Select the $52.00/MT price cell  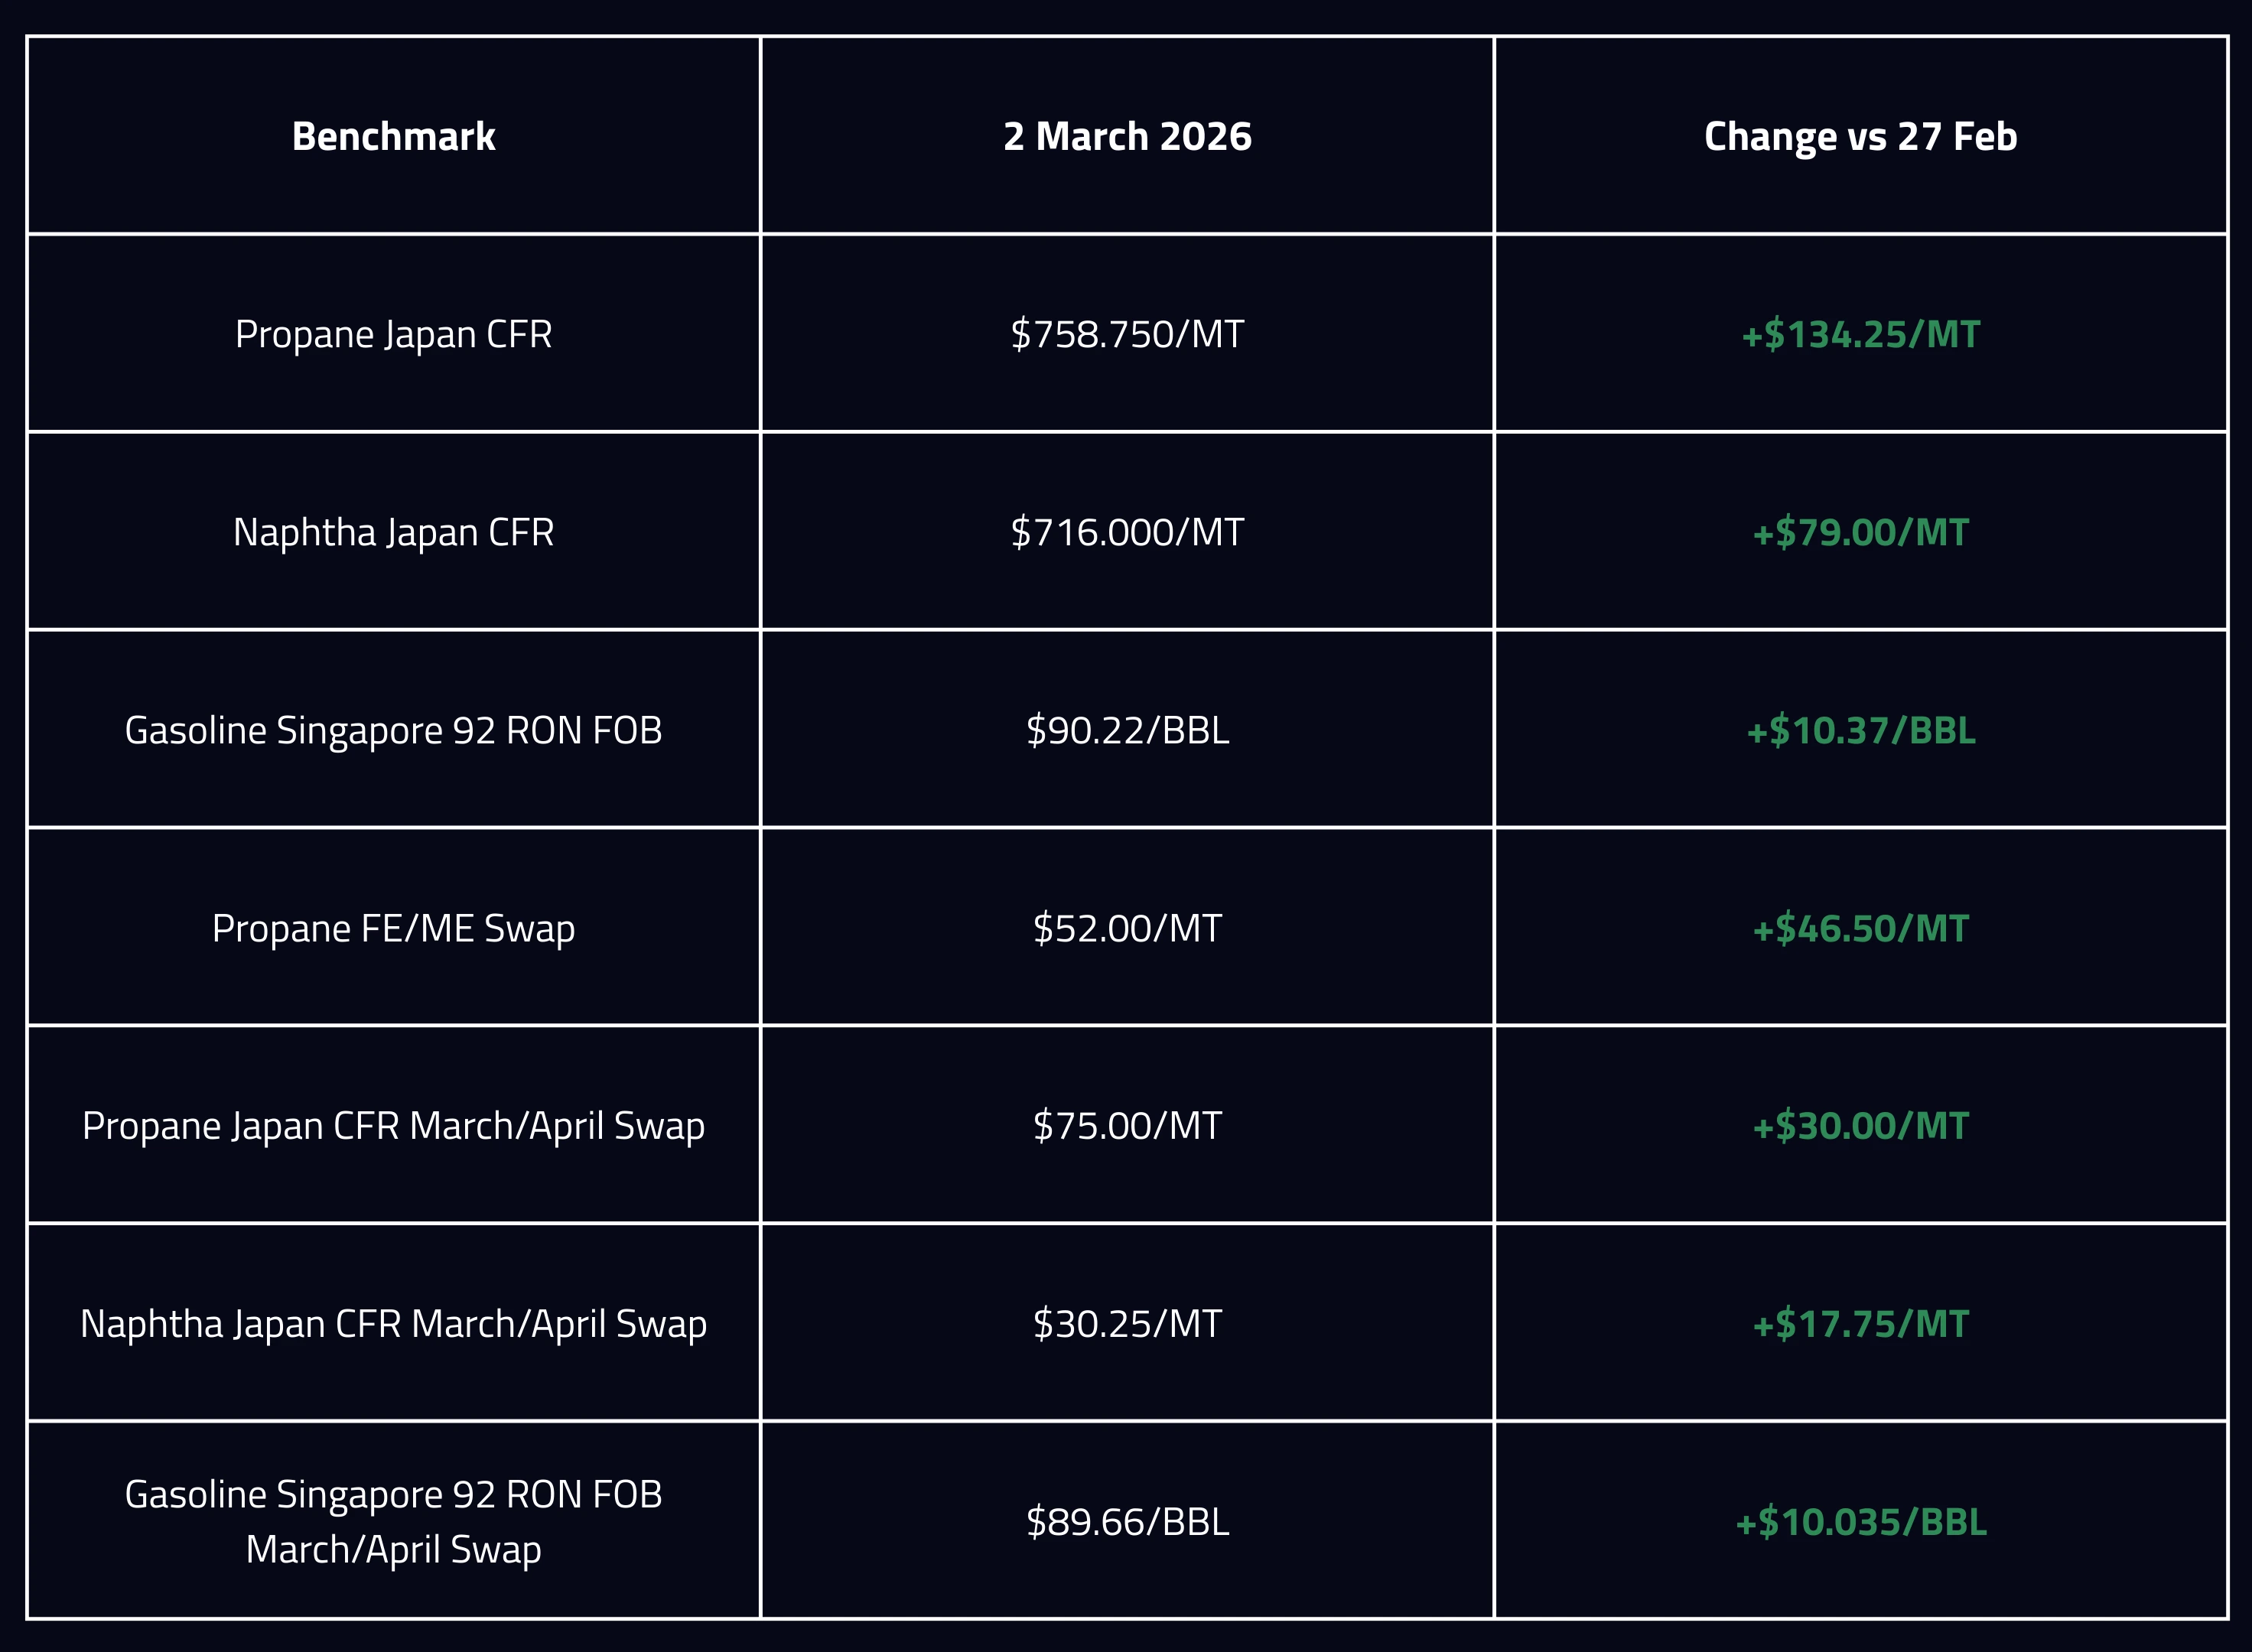pos(1127,928)
